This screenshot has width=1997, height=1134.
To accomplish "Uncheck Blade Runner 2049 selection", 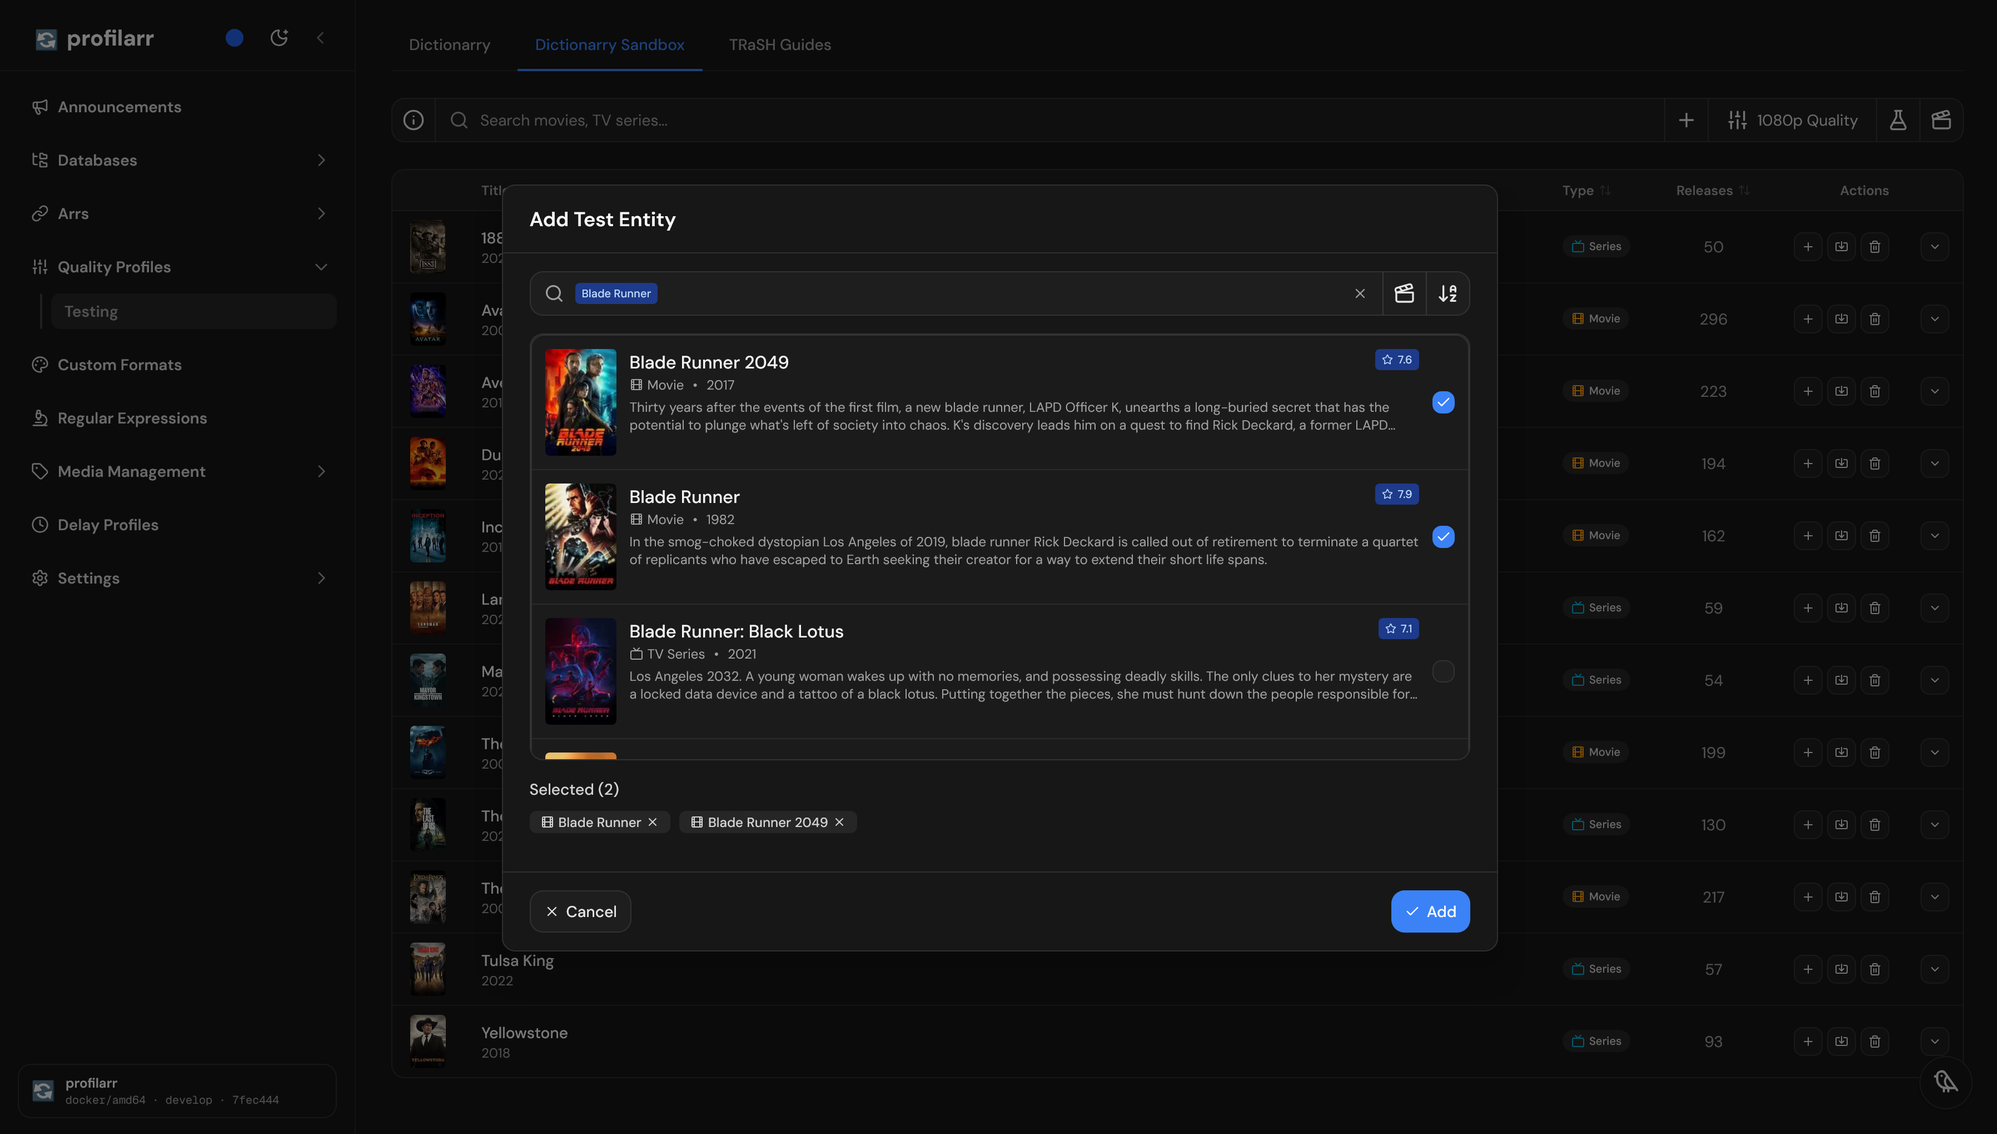I will point(1443,402).
